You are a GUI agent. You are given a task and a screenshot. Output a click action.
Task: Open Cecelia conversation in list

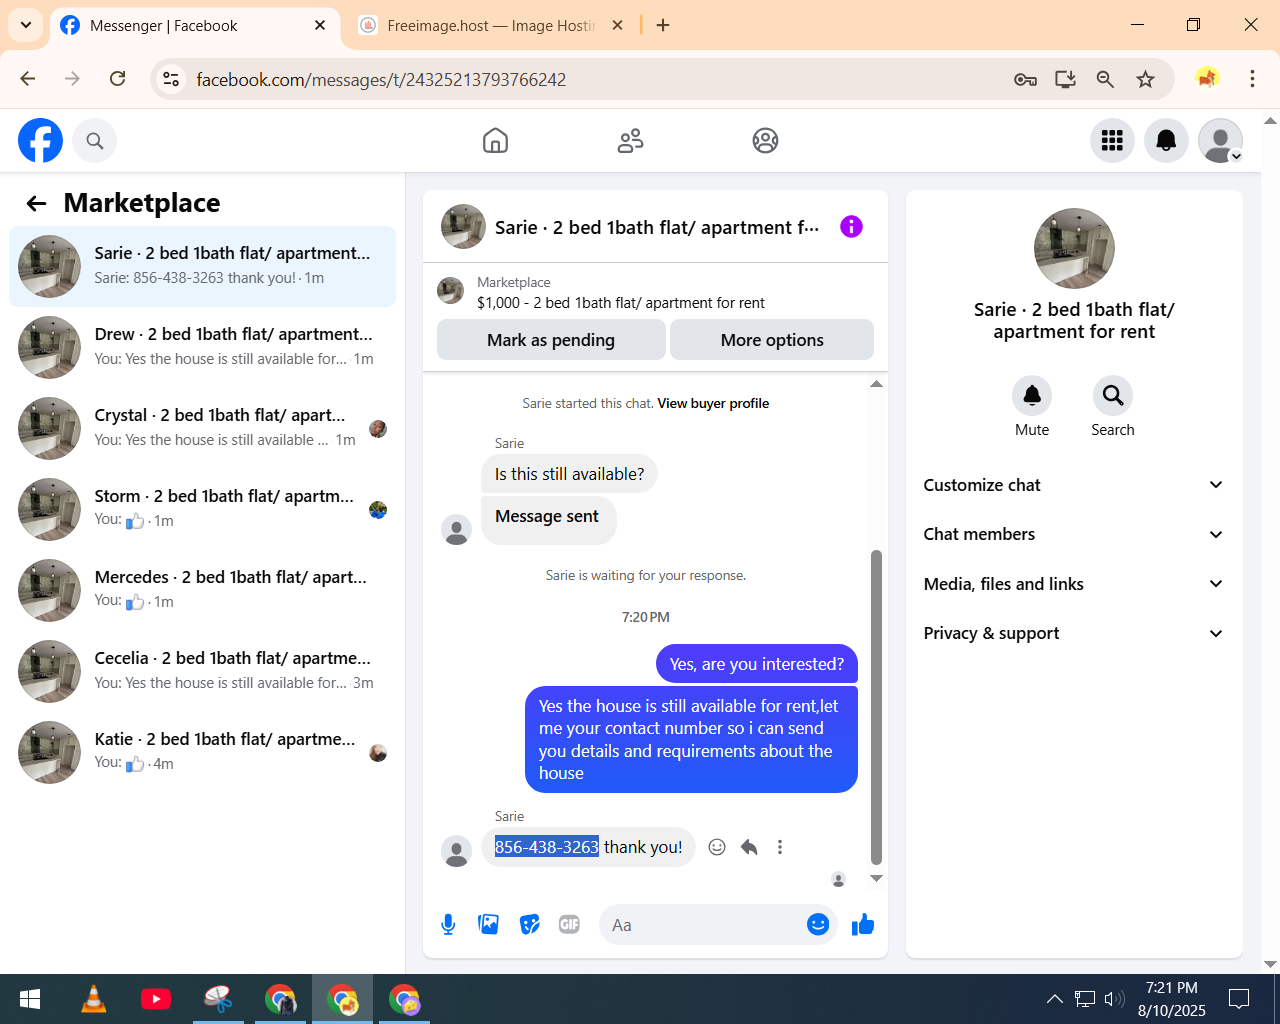202,671
